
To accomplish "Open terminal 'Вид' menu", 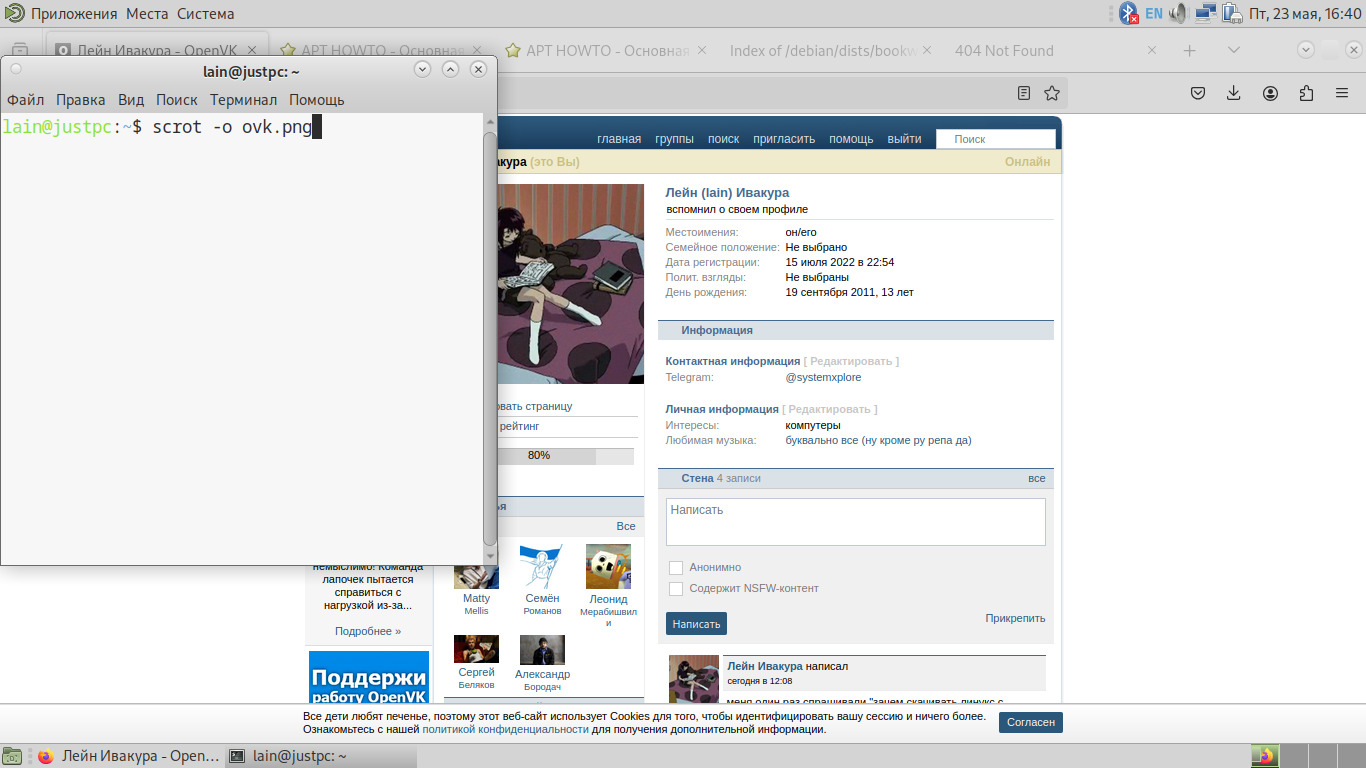I will click(131, 100).
